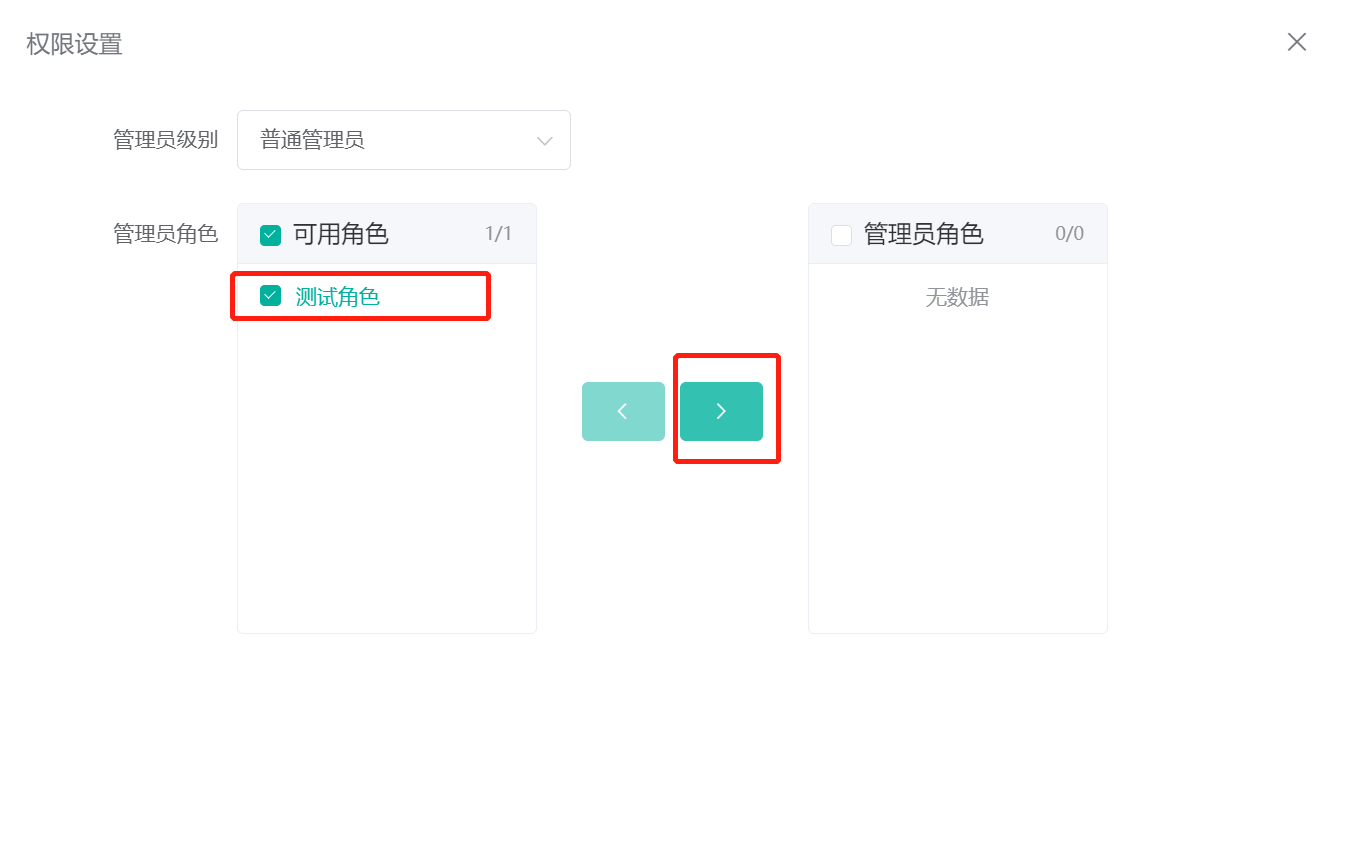1345x848 pixels.
Task: Click the 可用角色 panel title
Action: pyautogui.click(x=340, y=234)
